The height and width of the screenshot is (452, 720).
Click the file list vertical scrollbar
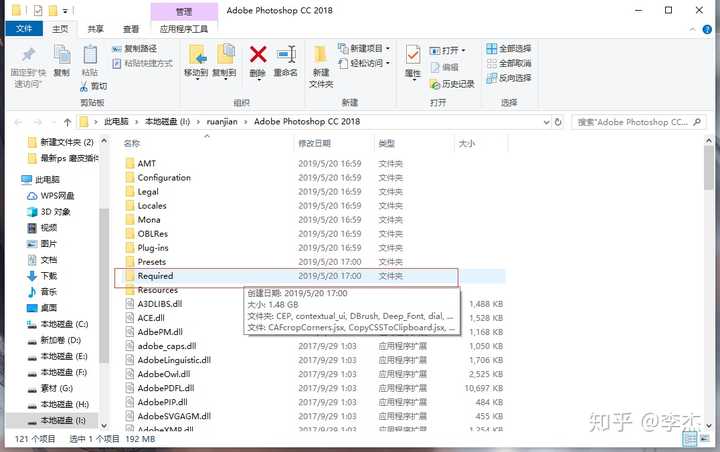pos(709,168)
